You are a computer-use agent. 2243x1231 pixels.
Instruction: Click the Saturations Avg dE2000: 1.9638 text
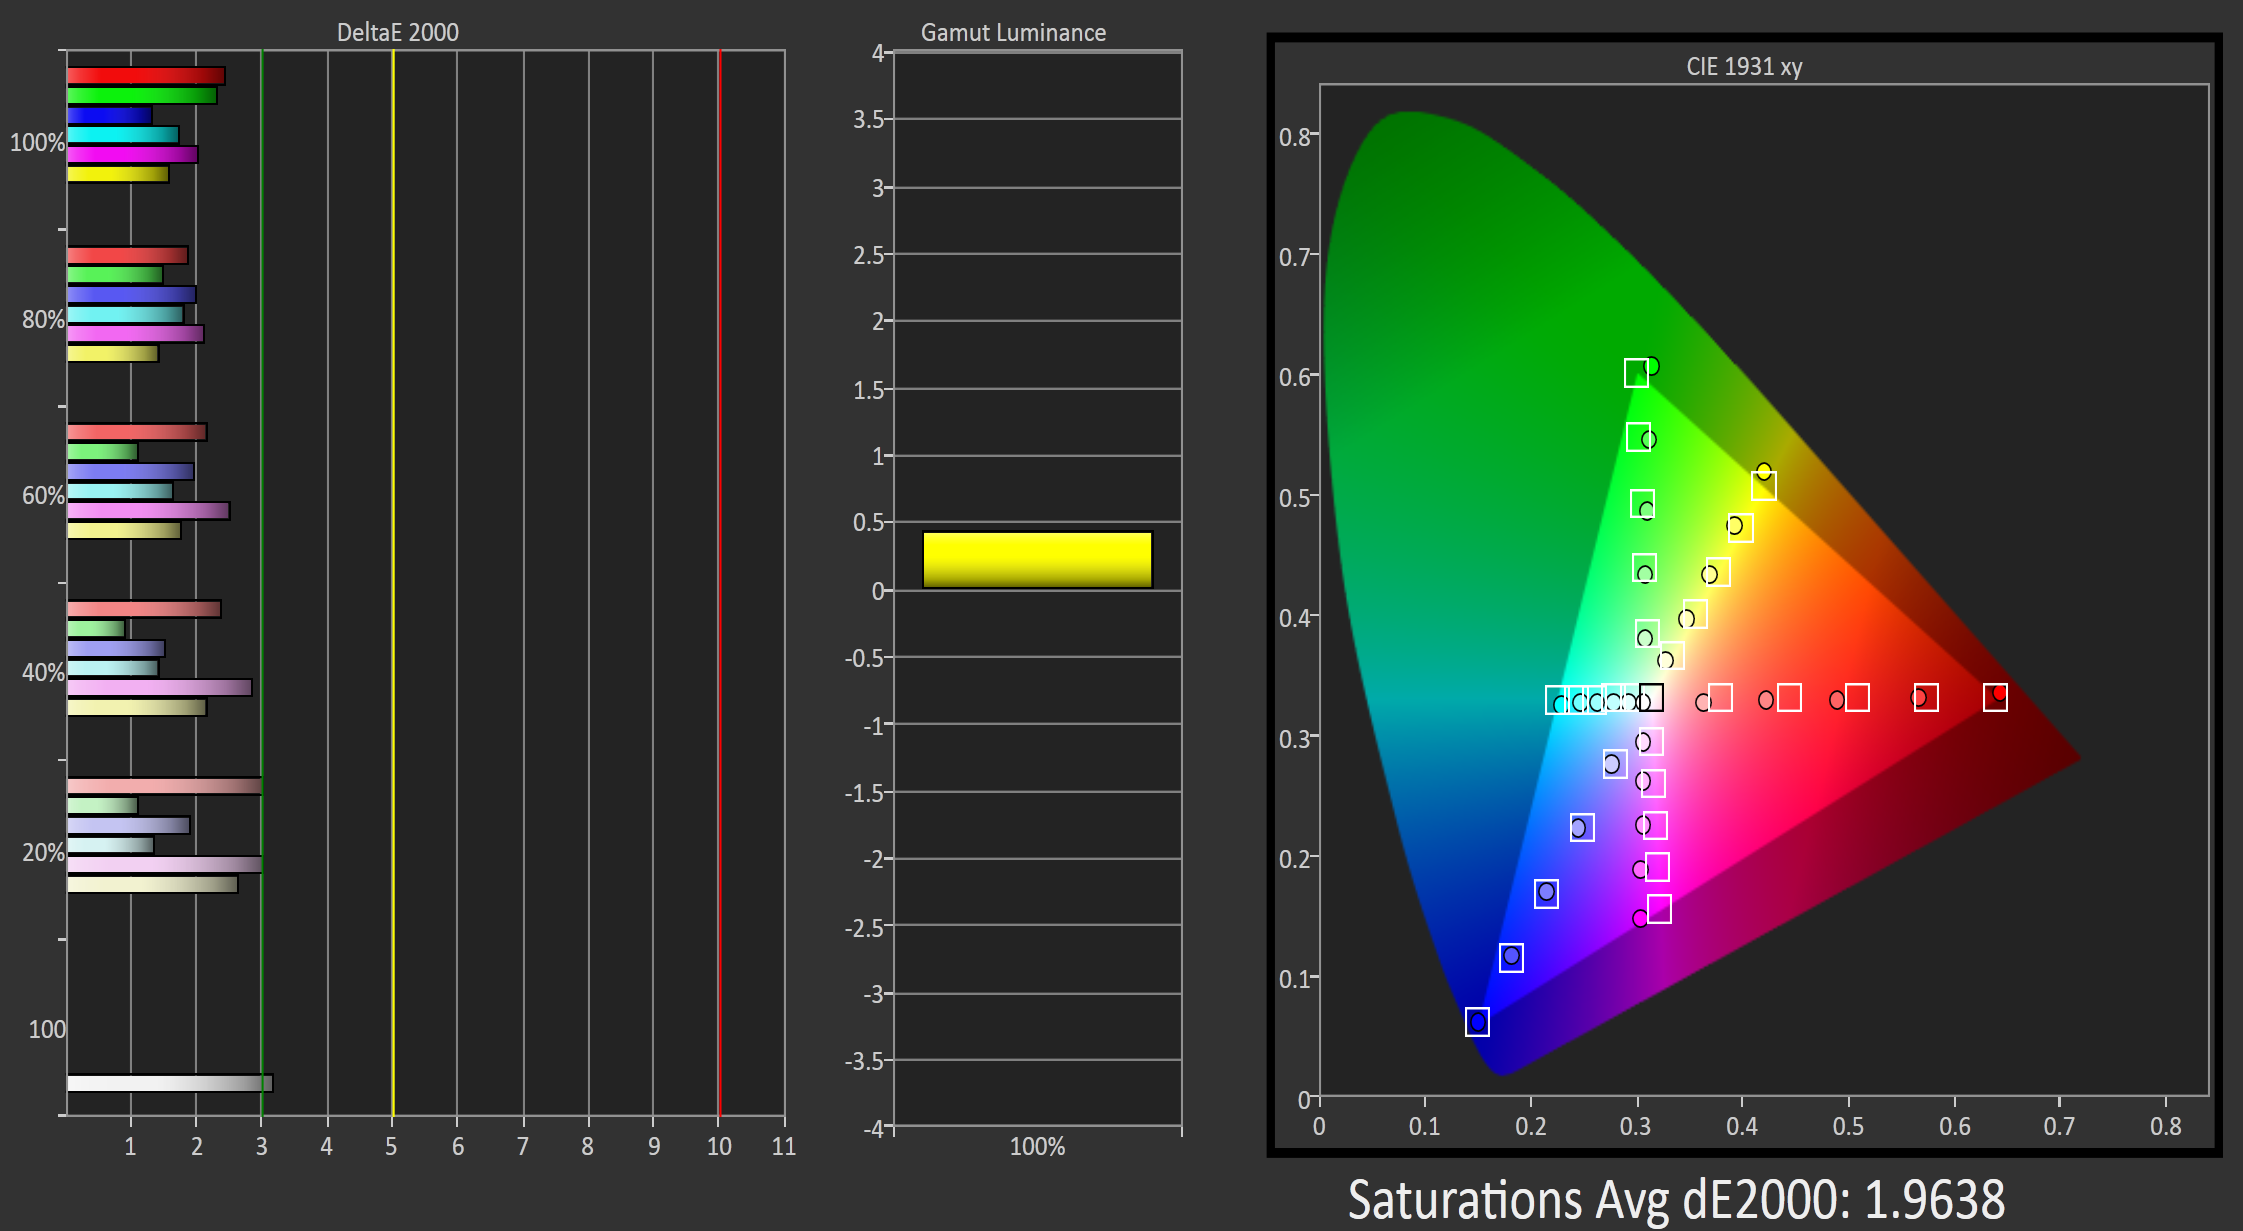point(1676,1199)
